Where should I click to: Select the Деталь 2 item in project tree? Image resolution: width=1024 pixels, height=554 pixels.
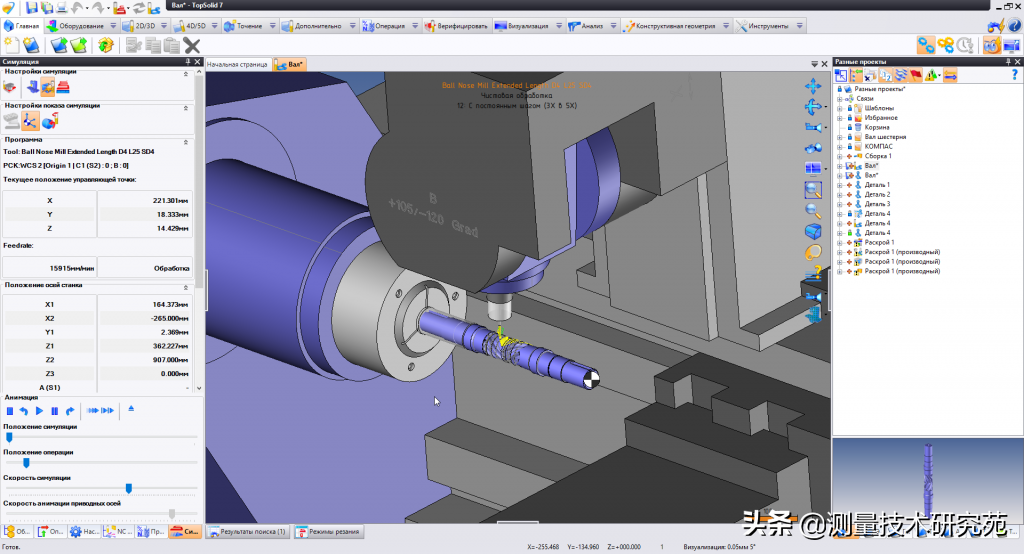877,195
